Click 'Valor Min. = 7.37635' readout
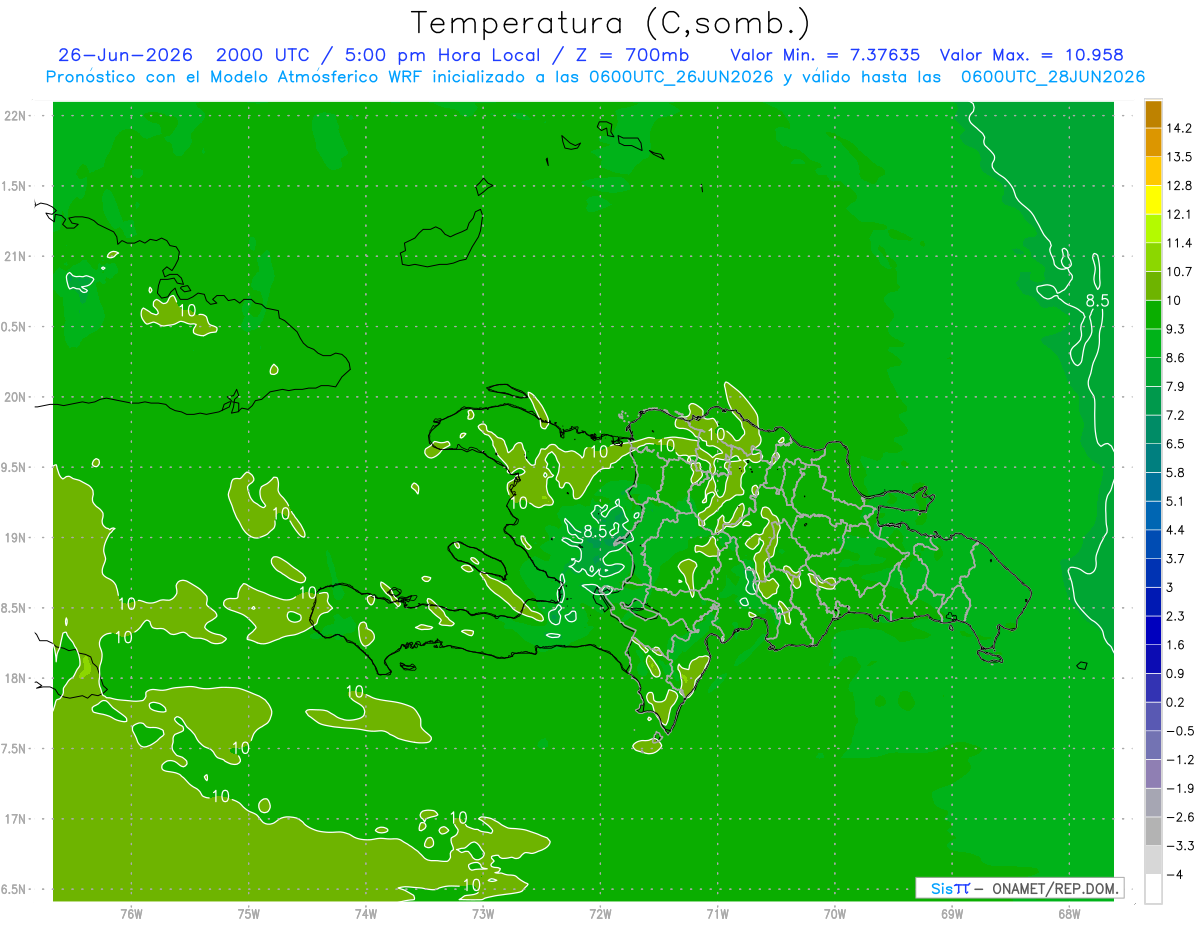The image size is (1200, 927). [x=826, y=55]
